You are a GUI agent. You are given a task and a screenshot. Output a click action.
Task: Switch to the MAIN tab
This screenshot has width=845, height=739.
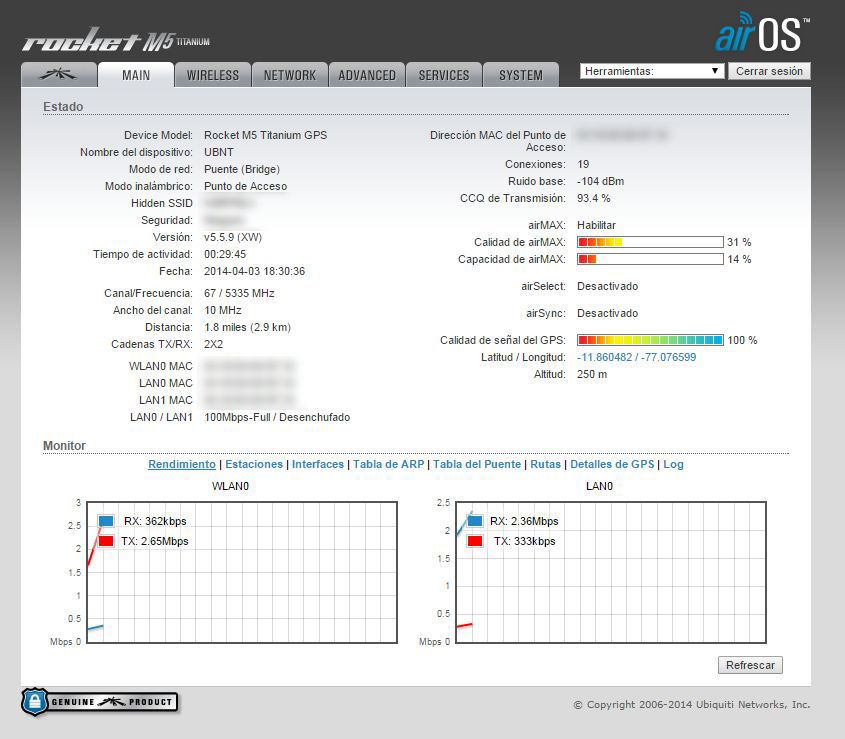(x=136, y=75)
